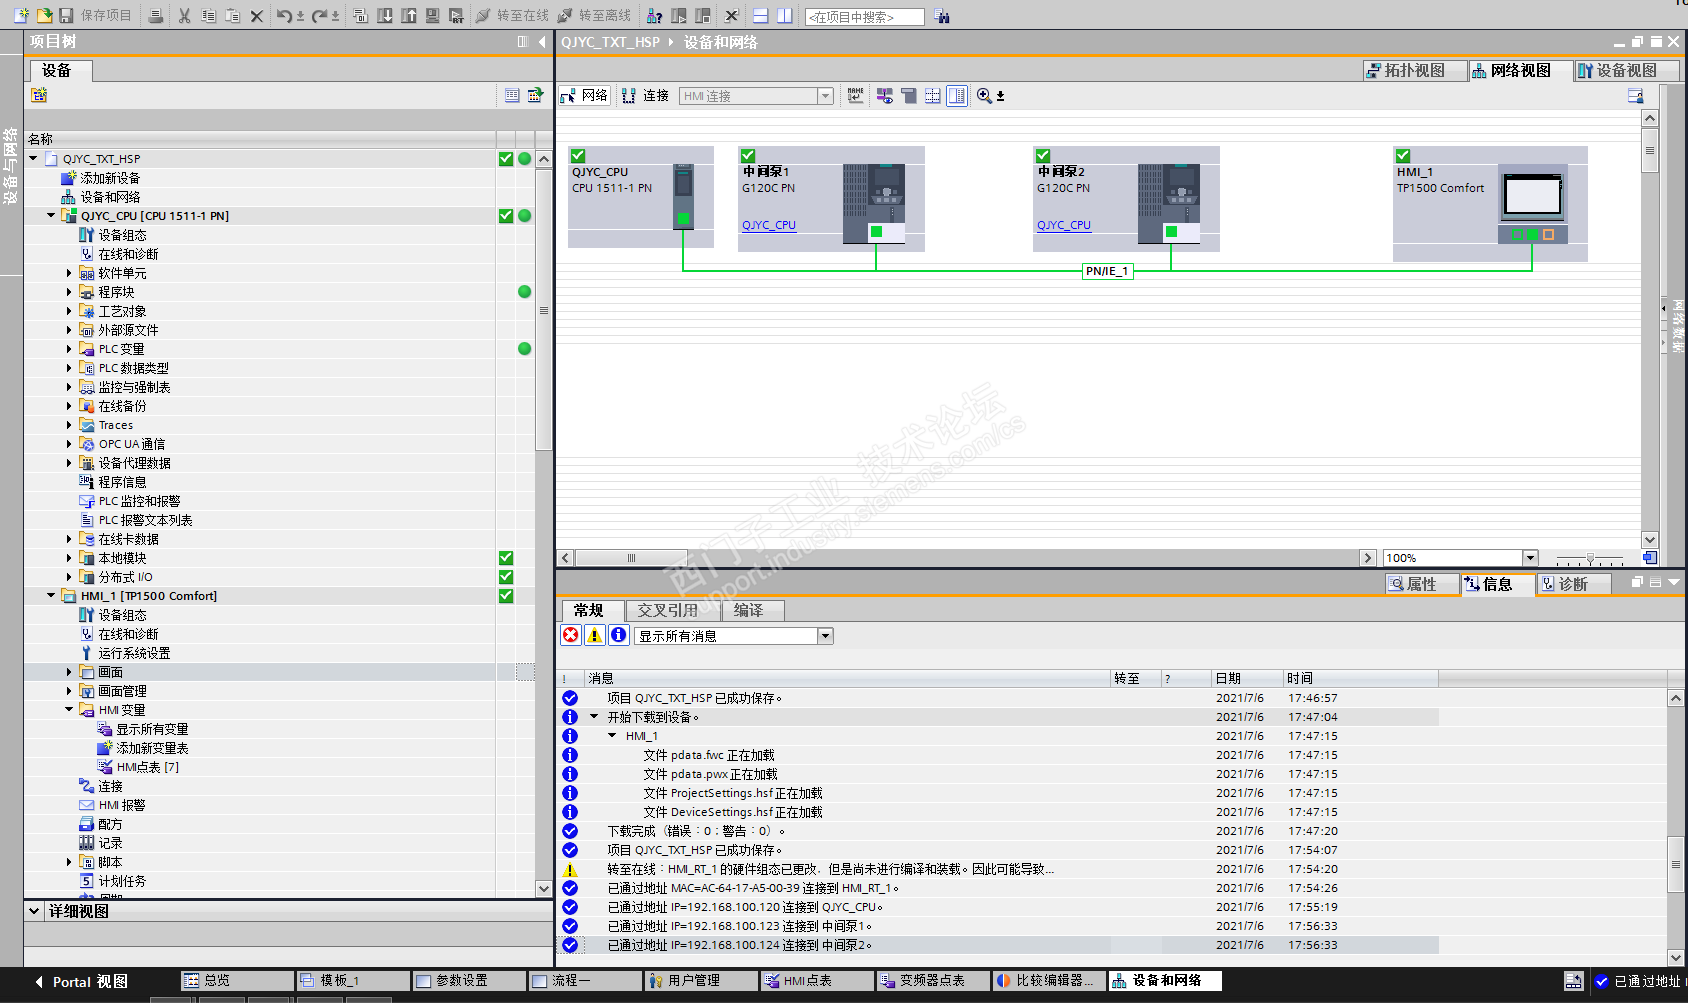Click the upload from device icon
This screenshot has width=1688, height=1003.
point(409,15)
